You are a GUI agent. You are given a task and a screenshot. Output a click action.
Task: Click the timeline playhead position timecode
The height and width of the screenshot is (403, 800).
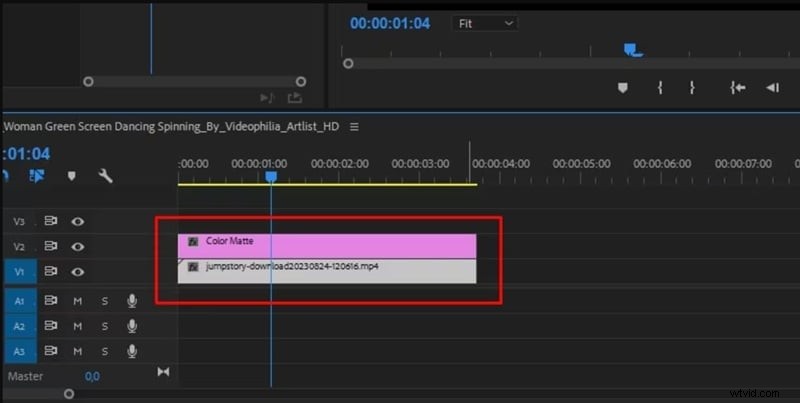point(27,154)
